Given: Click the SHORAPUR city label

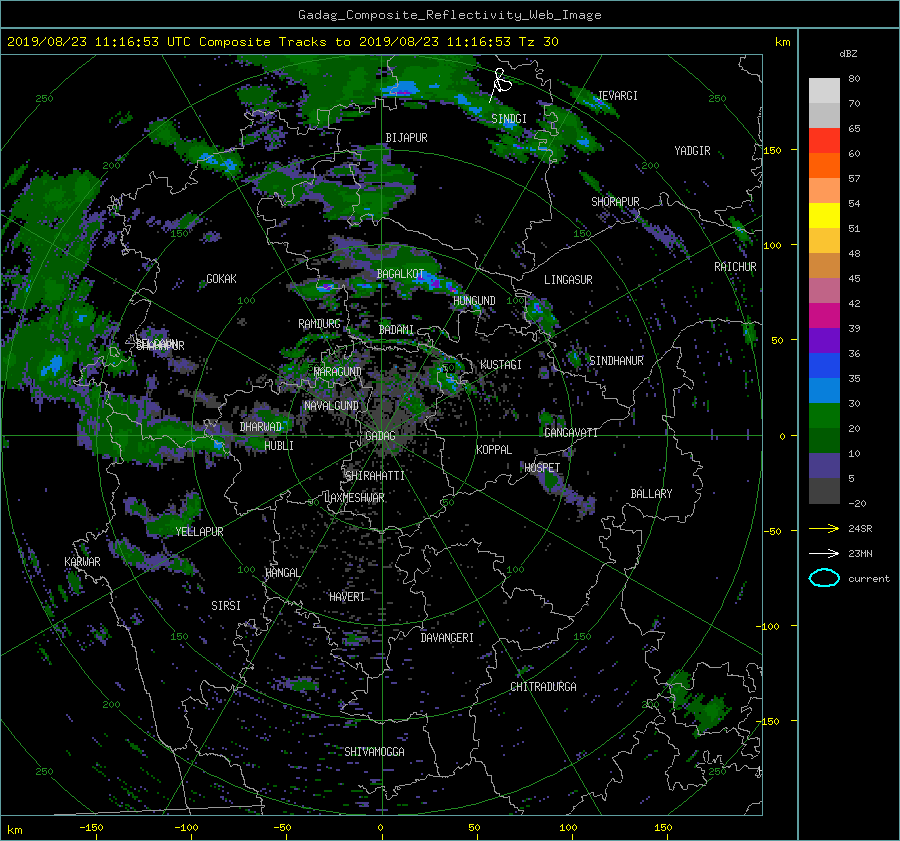Looking at the screenshot, I should click(615, 201).
